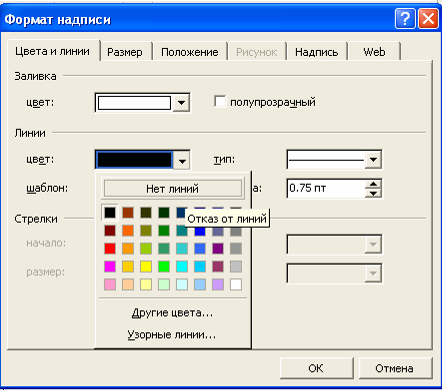Pick the red color swatch

(110, 248)
